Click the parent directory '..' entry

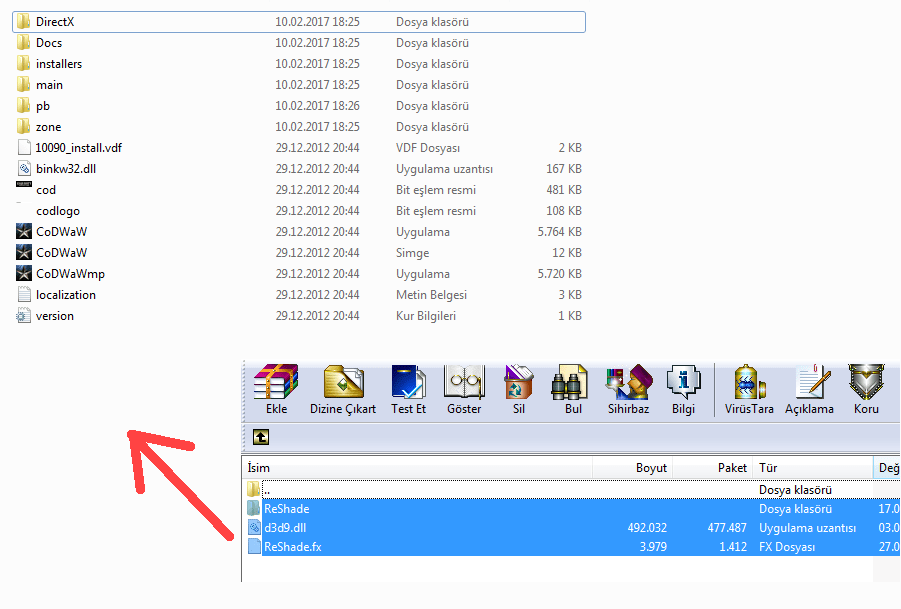[x=266, y=490]
